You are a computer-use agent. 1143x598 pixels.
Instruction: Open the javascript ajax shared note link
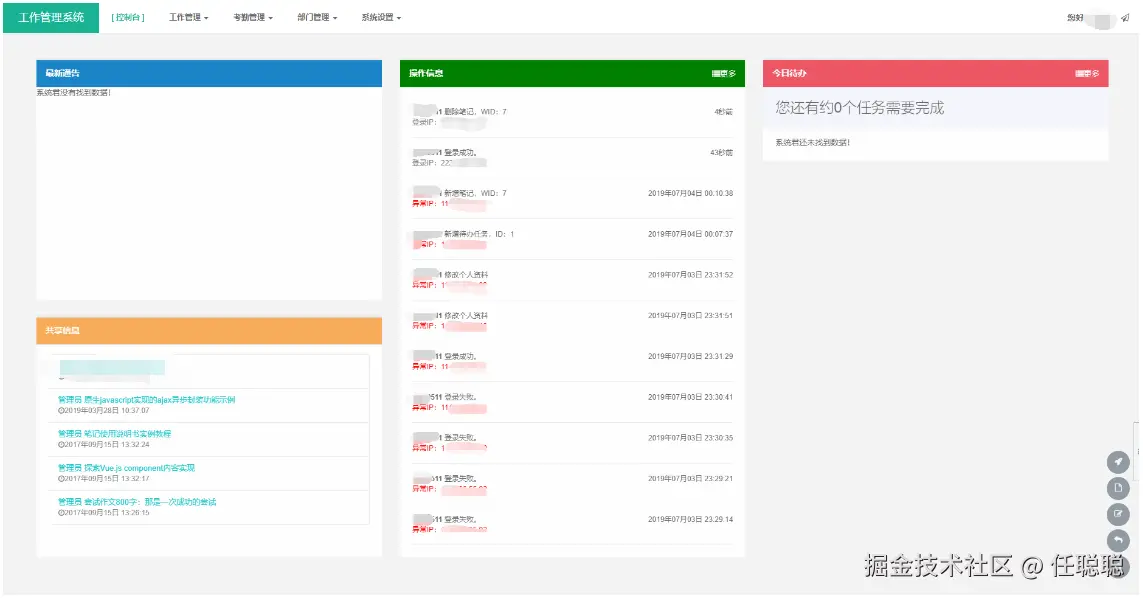(x=147, y=400)
